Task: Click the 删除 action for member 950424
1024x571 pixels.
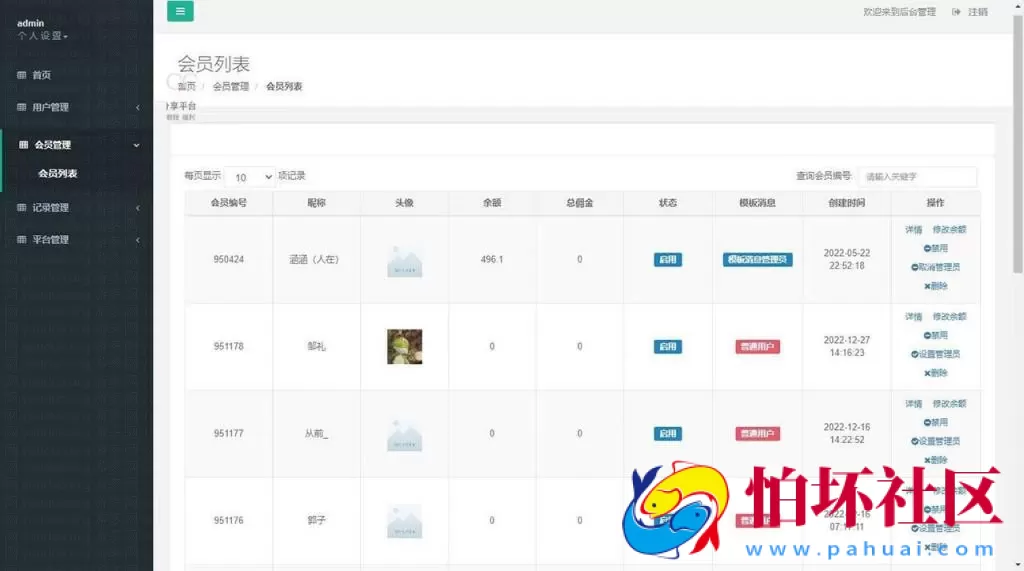Action: (x=936, y=286)
